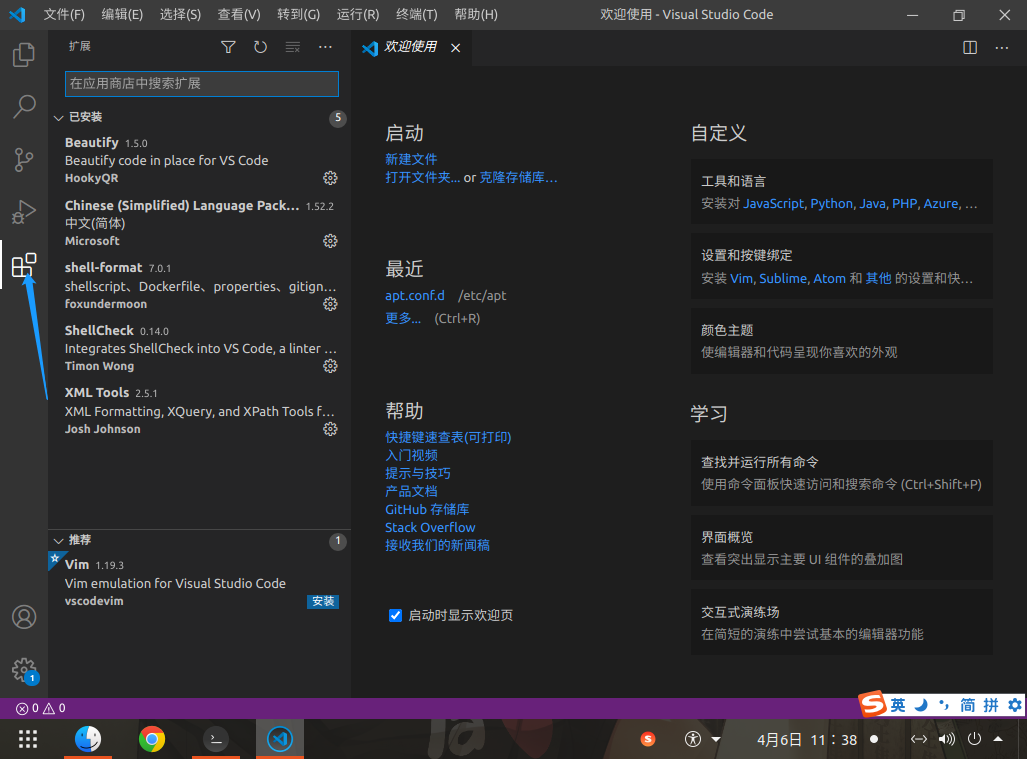The height and width of the screenshot is (759, 1027).
Task: Click the VS Code logo in title bar
Action: coord(18,14)
